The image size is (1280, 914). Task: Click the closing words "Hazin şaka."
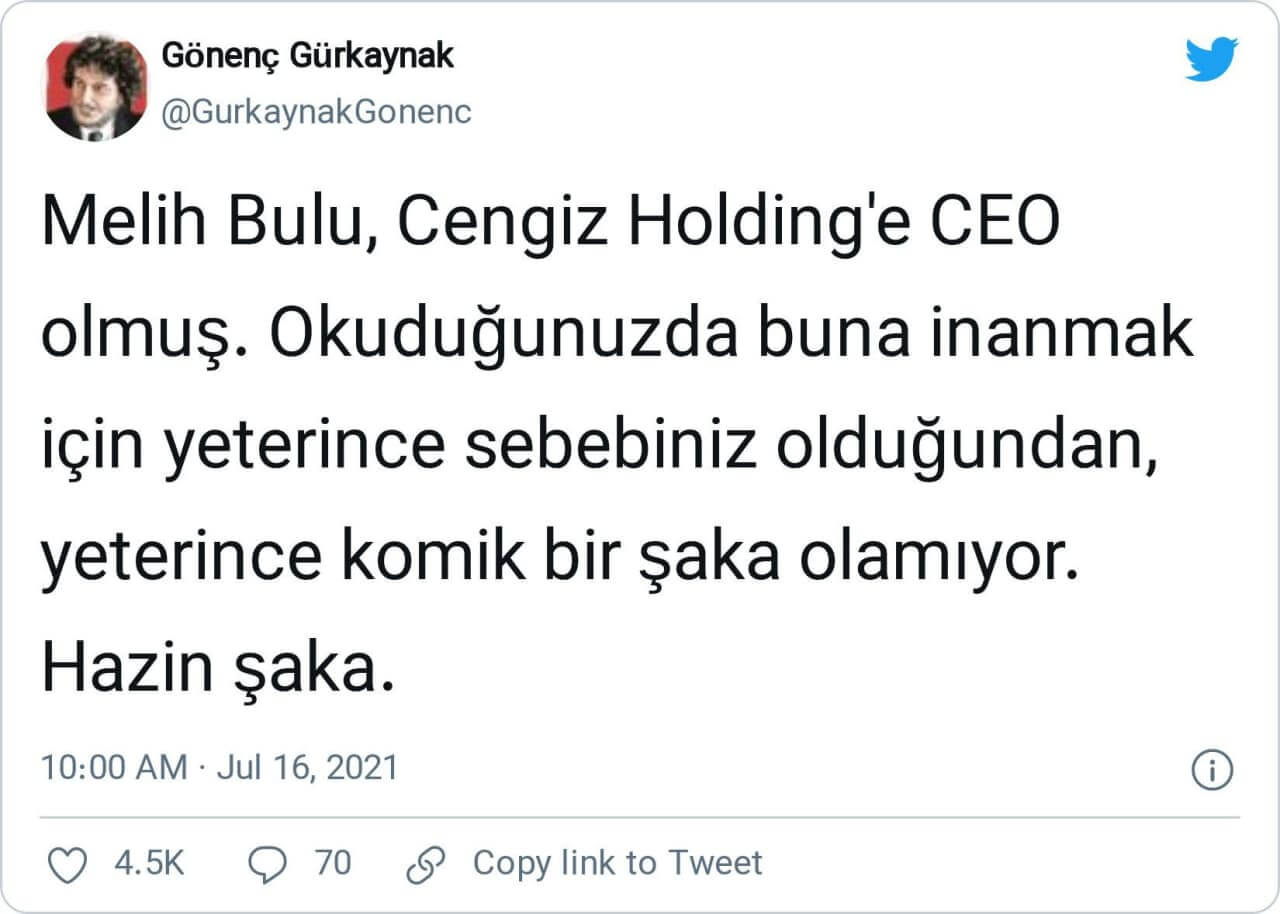click(212, 669)
